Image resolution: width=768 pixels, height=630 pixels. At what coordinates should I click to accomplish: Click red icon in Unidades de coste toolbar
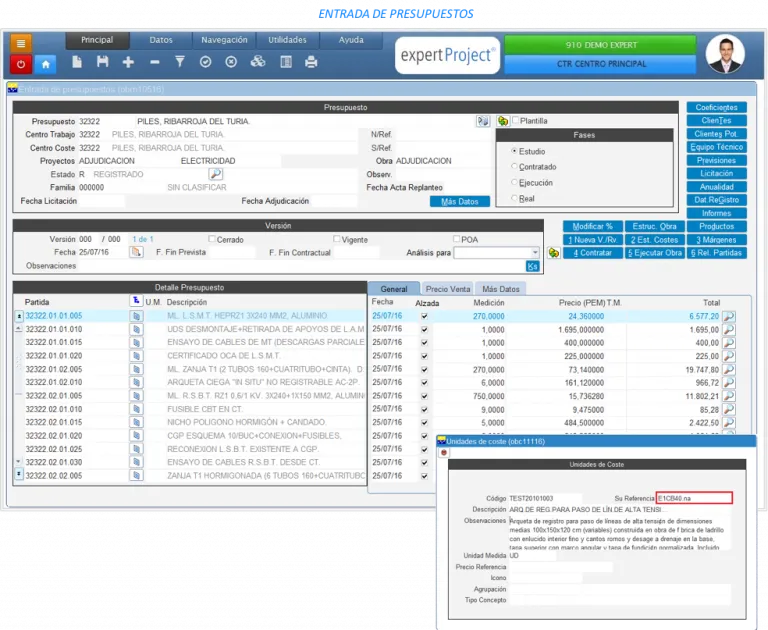click(x=444, y=453)
